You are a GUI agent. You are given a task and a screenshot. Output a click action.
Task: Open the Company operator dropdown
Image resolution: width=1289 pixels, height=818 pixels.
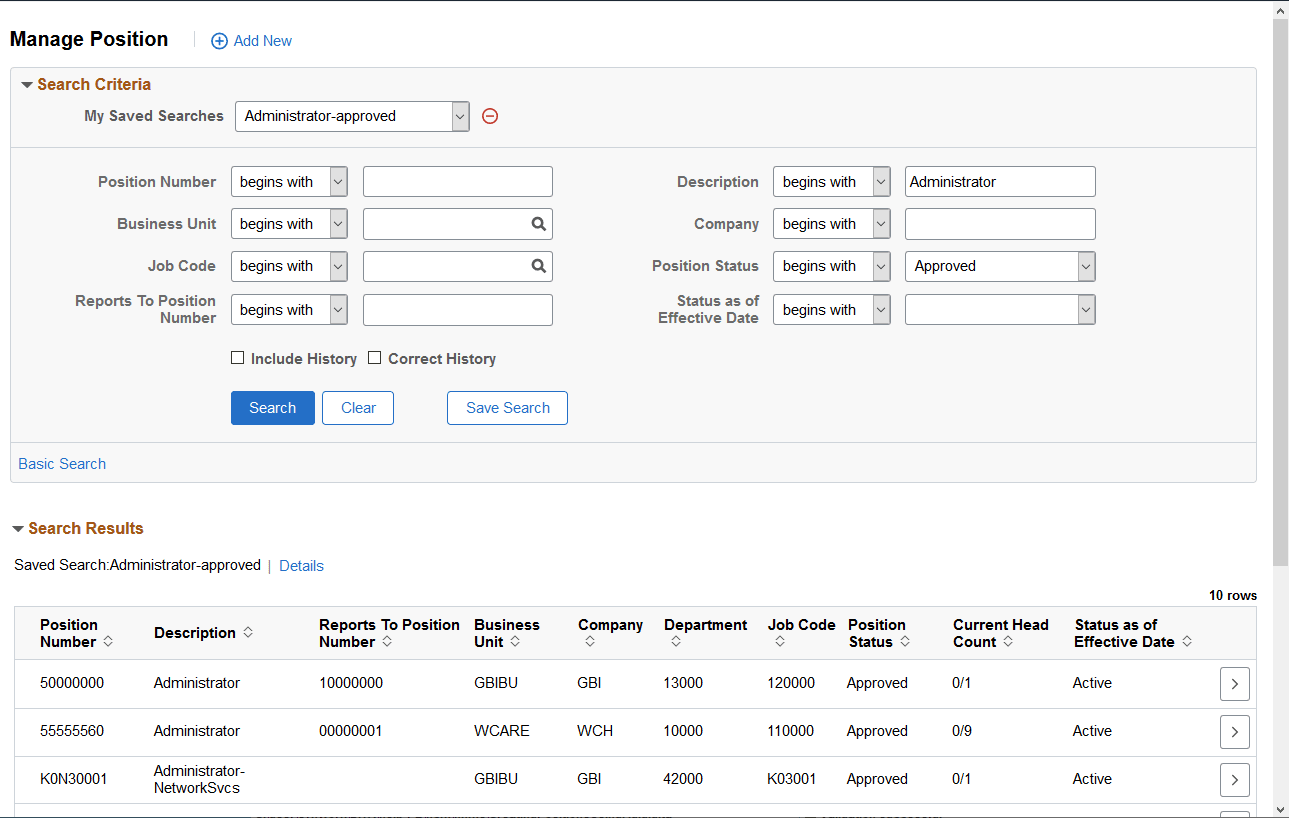coord(879,223)
